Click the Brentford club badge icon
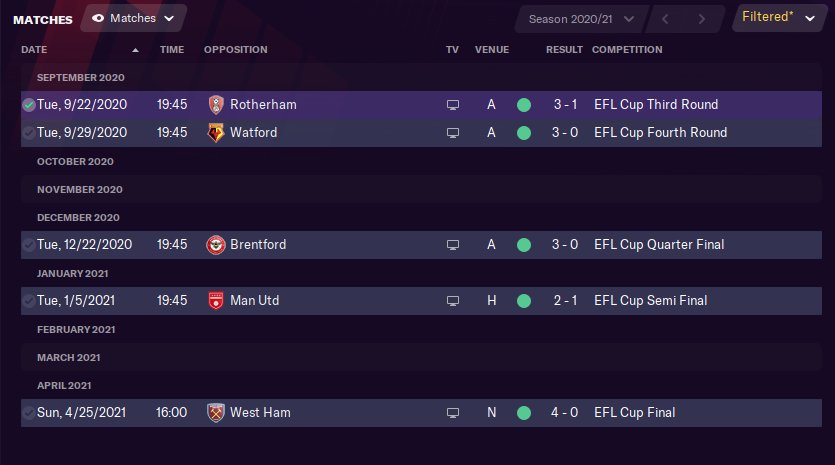 pyautogui.click(x=216, y=245)
